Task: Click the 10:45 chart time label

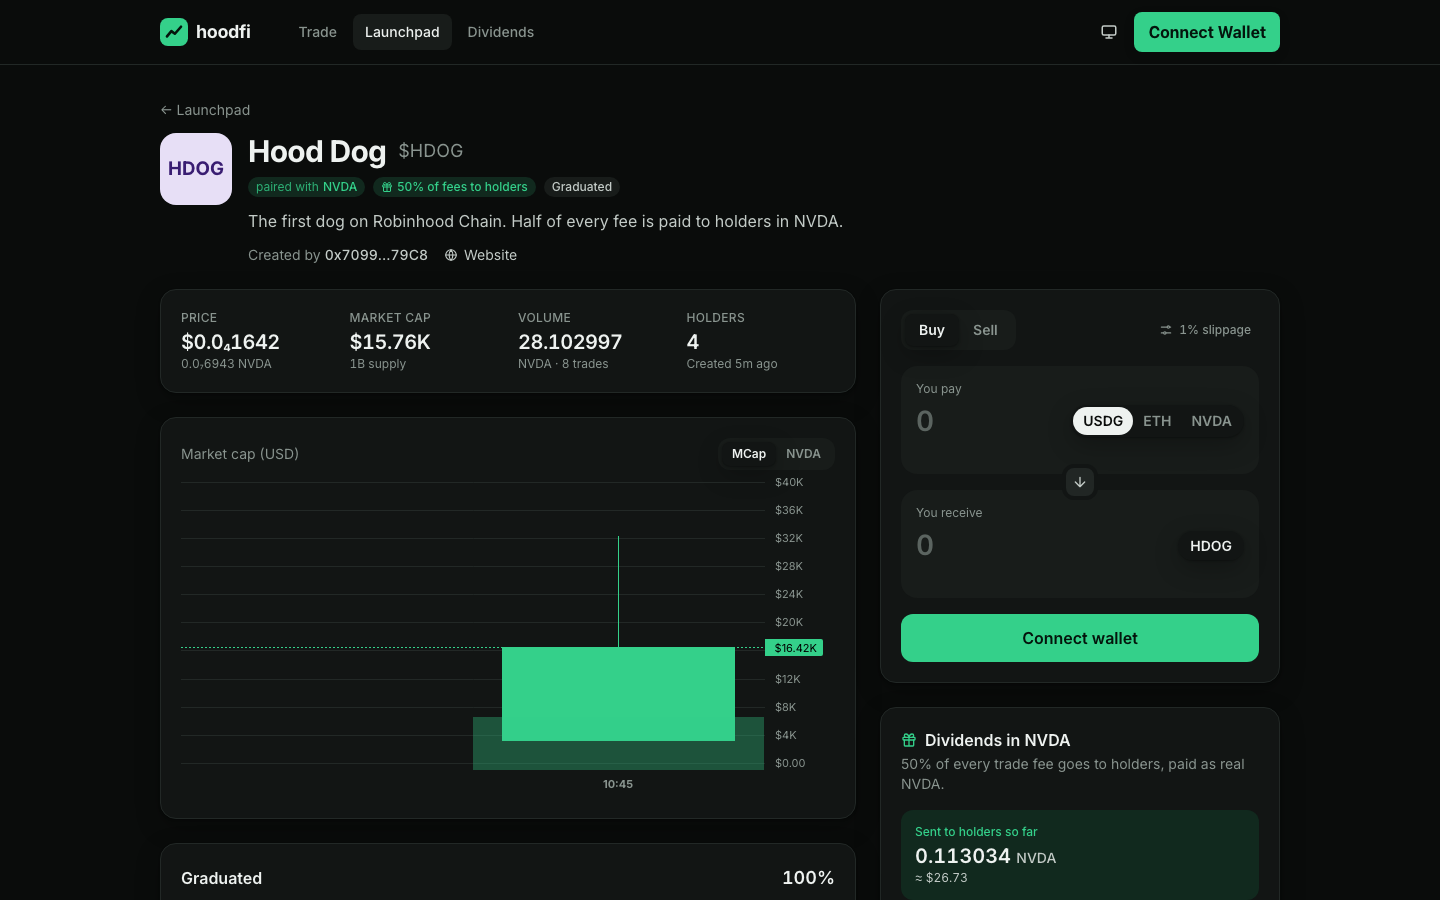Action: (618, 784)
